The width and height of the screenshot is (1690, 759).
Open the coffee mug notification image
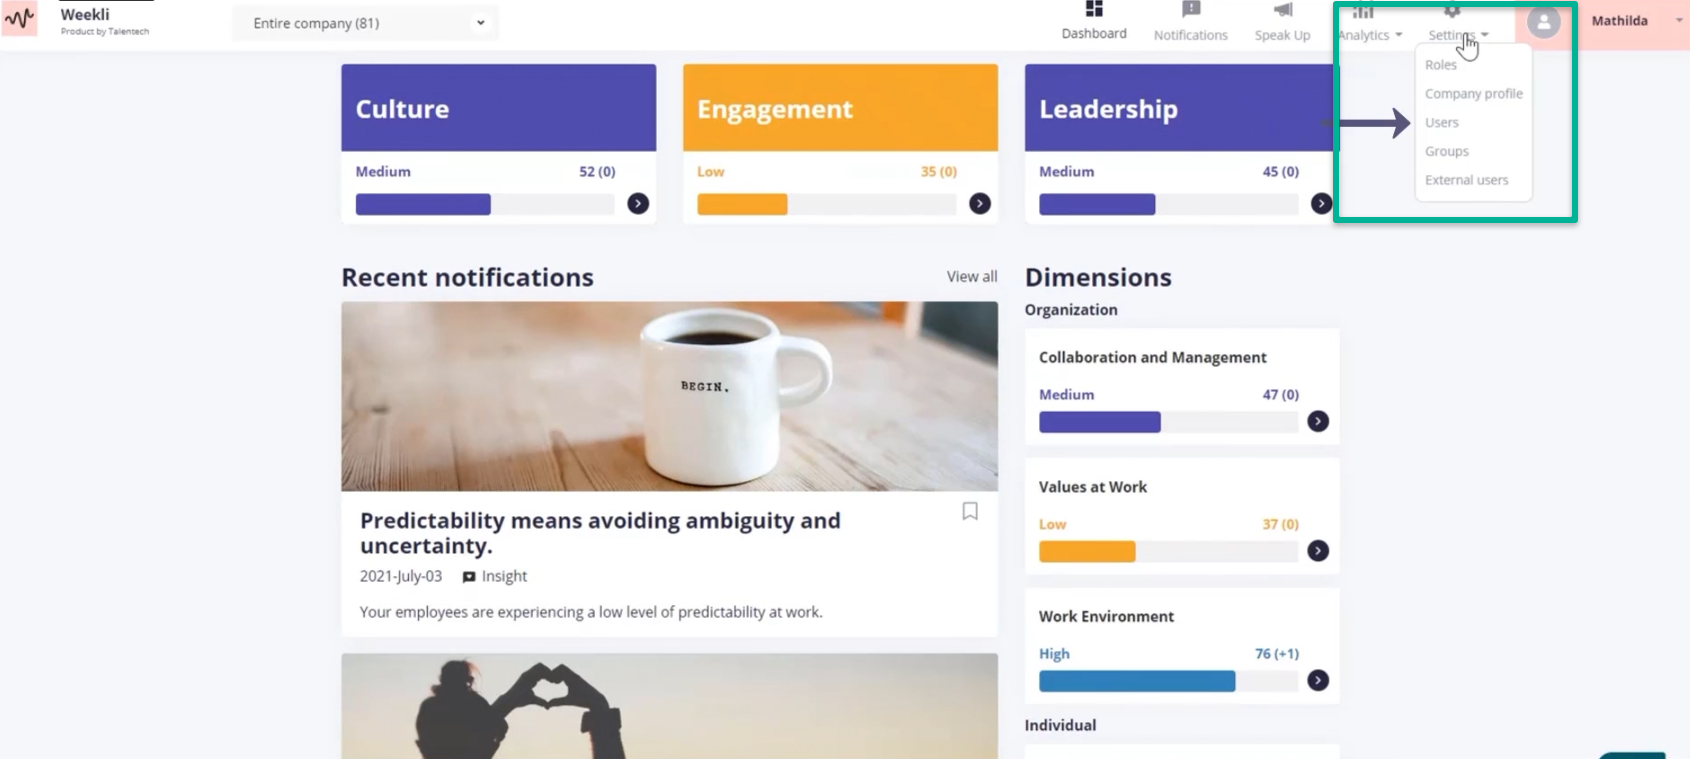[x=669, y=396]
